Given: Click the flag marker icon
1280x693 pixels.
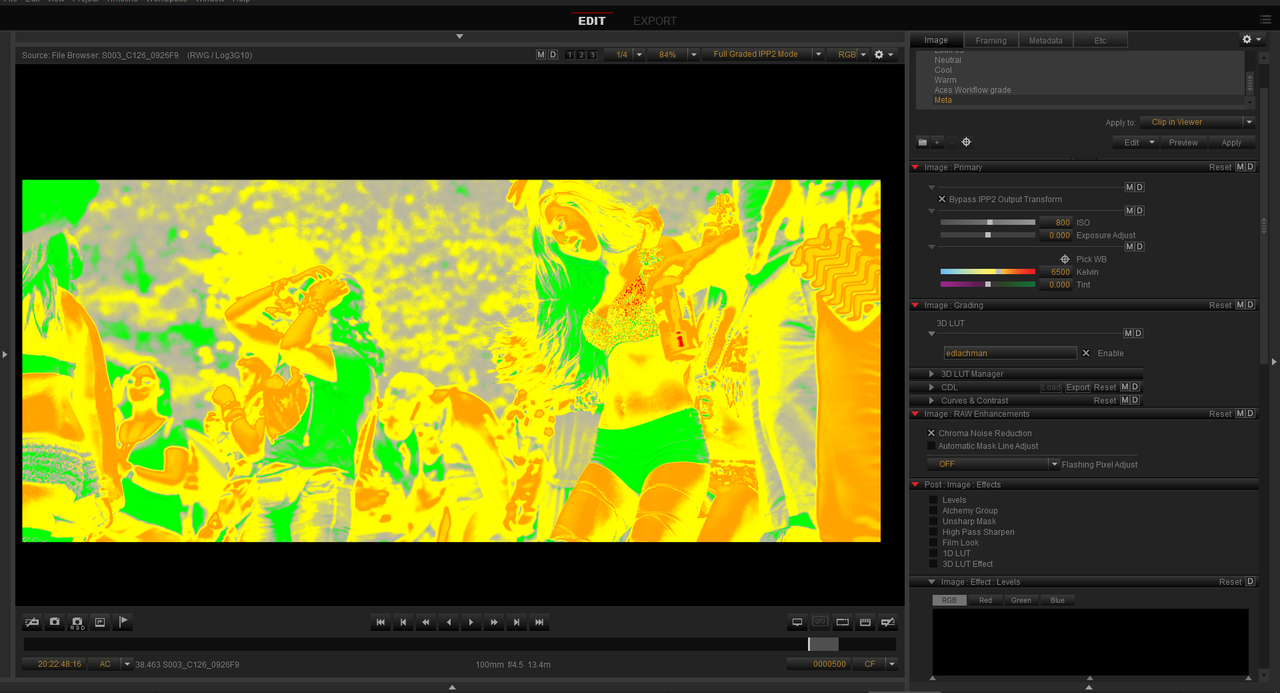Looking at the screenshot, I should tap(122, 622).
